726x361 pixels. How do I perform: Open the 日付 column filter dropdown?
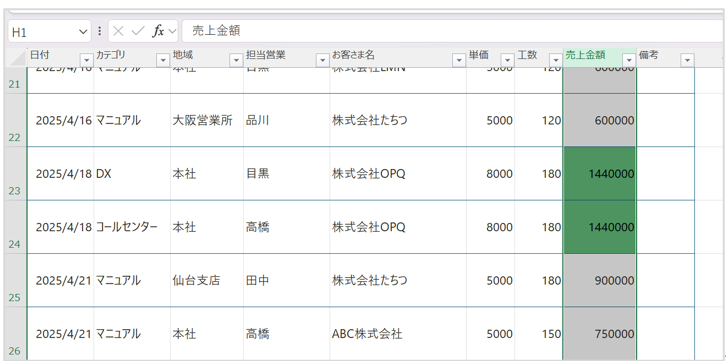[87, 60]
